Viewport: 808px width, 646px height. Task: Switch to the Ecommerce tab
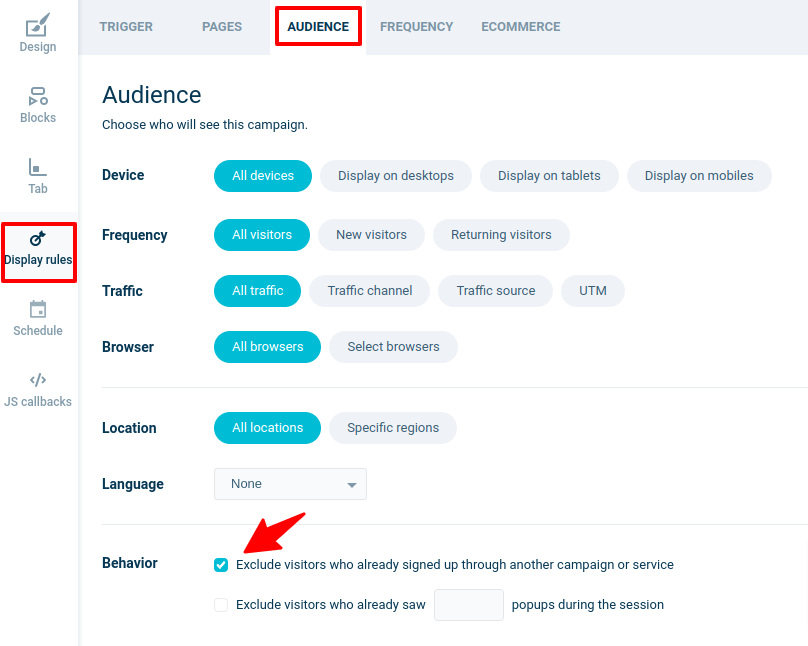point(520,27)
